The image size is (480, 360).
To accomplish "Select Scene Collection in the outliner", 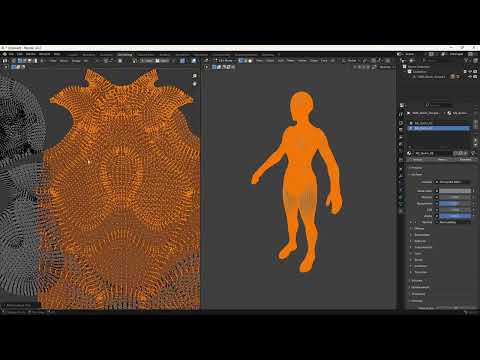I will tap(419, 67).
